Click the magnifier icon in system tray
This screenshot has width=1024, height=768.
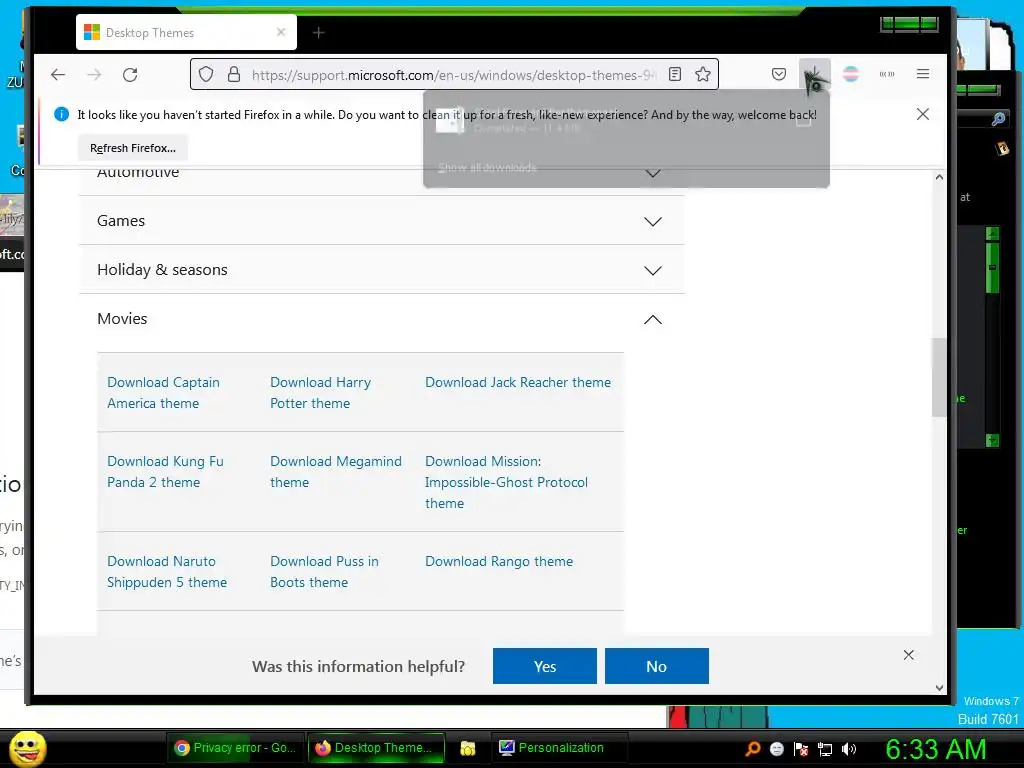pyautogui.click(x=753, y=749)
